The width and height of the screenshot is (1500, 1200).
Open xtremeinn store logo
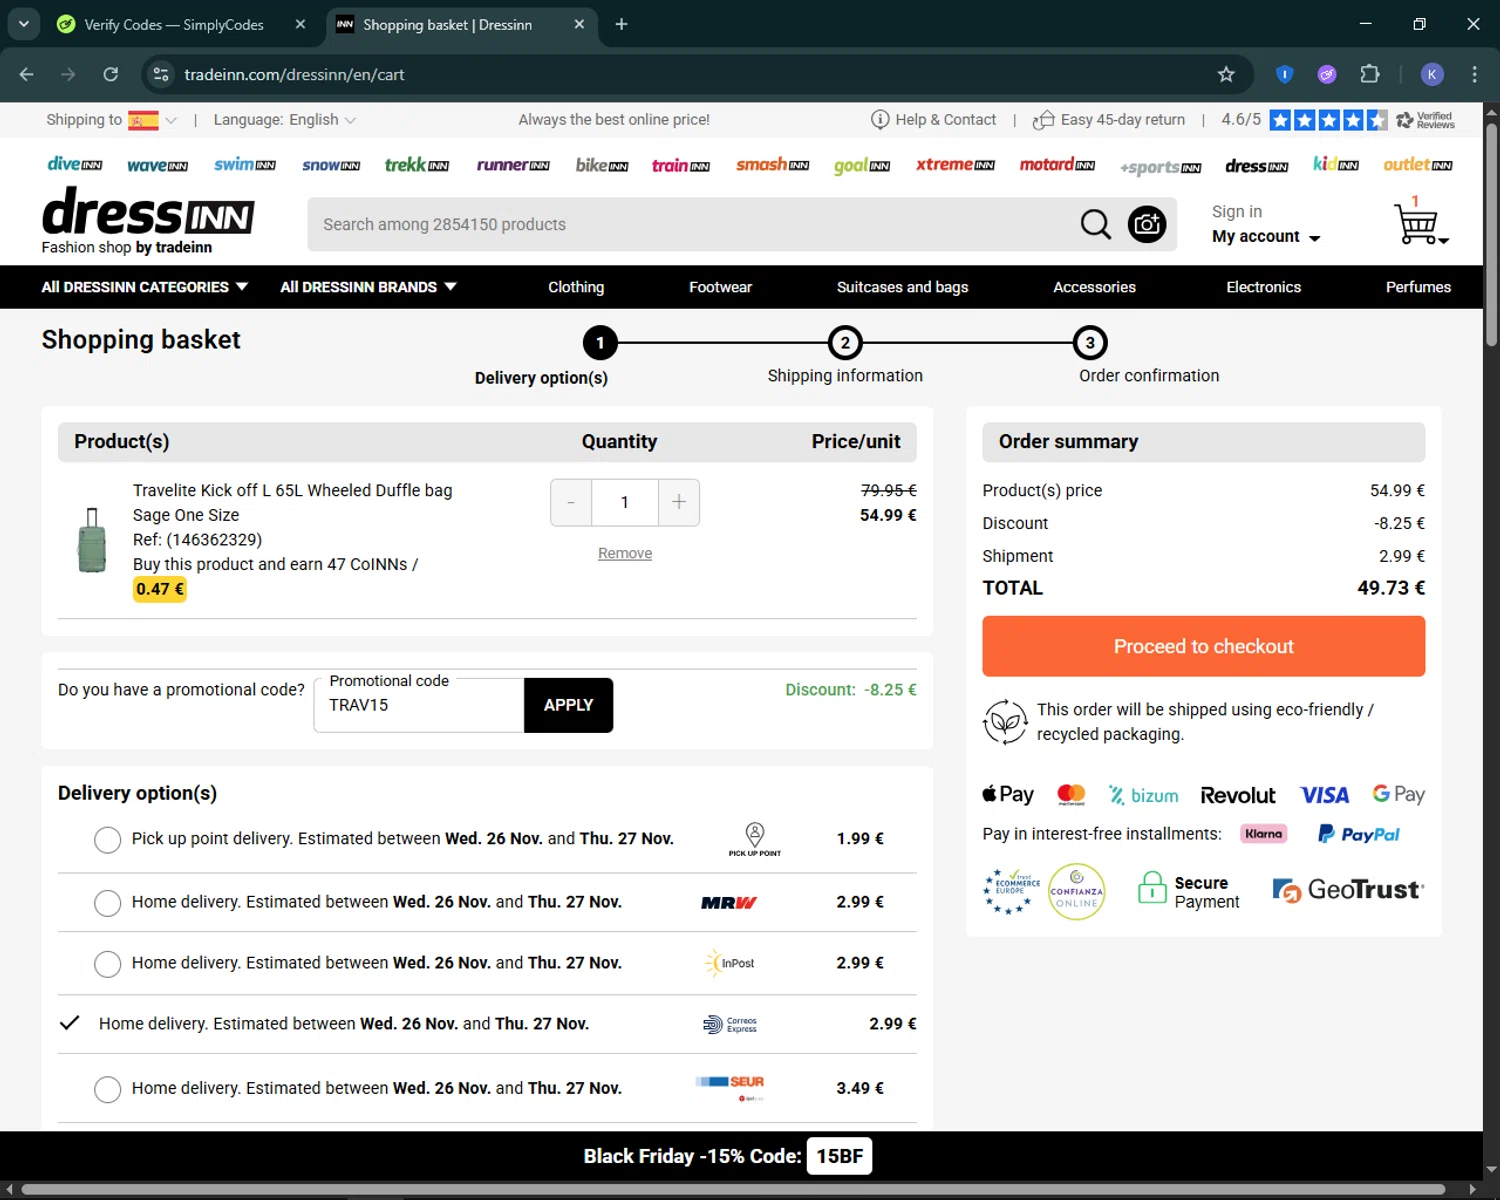pyautogui.click(x=955, y=165)
